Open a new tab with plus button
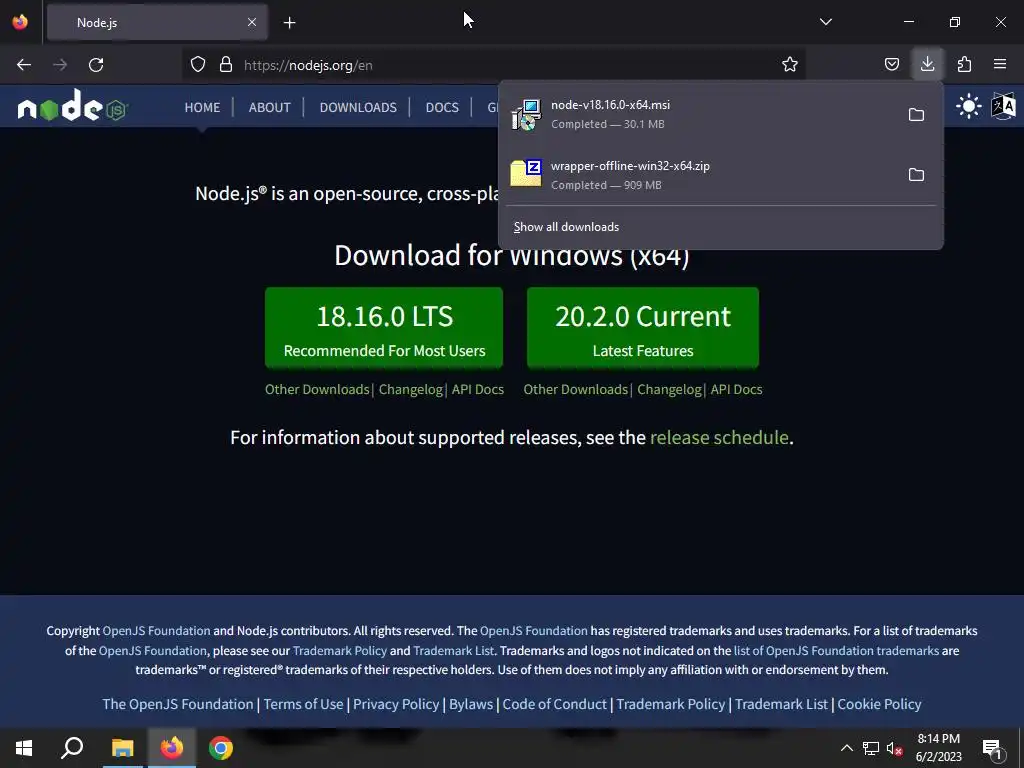1024x768 pixels. (289, 23)
